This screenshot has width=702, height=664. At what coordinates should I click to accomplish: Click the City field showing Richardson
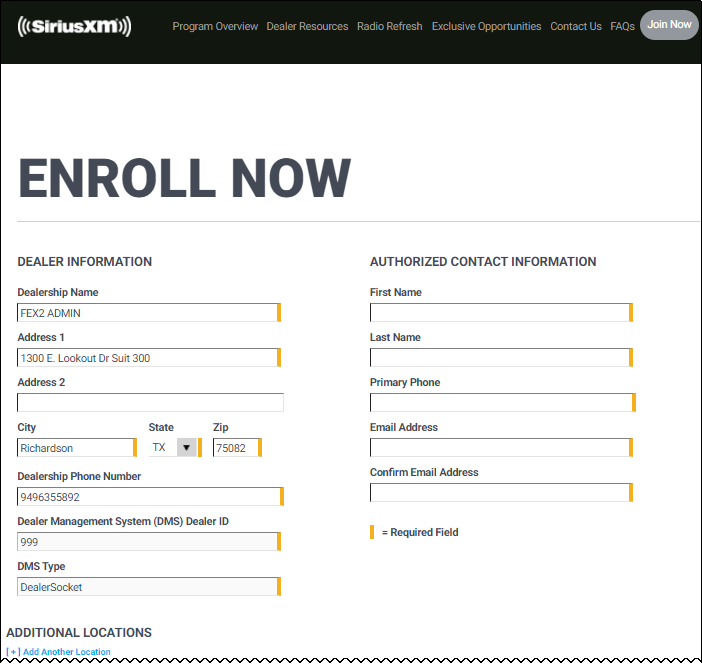coord(77,448)
